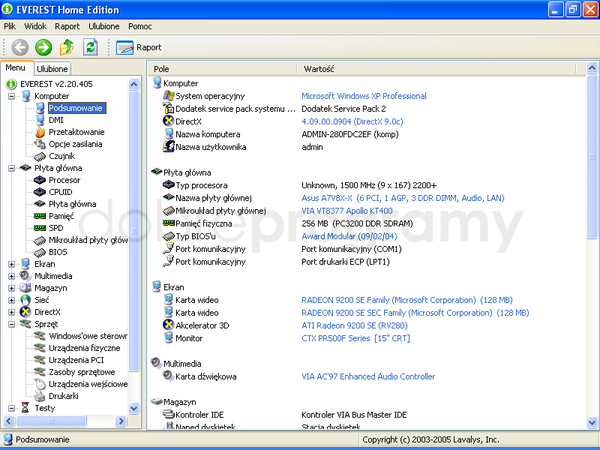Click the Wartość column header
Screen dimensions: 600x450
318,69
